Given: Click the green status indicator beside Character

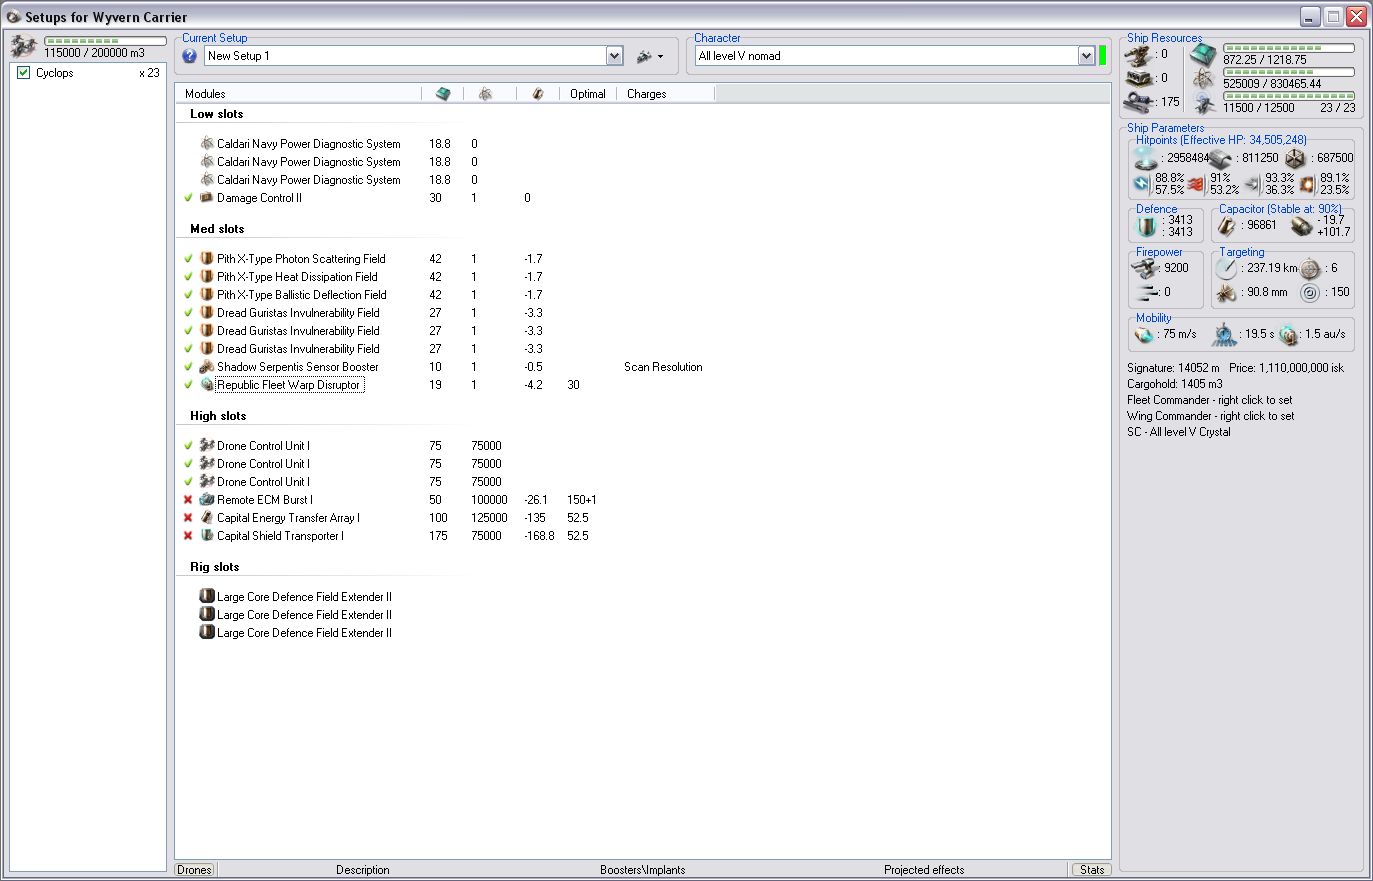Looking at the screenshot, I should [1103, 56].
